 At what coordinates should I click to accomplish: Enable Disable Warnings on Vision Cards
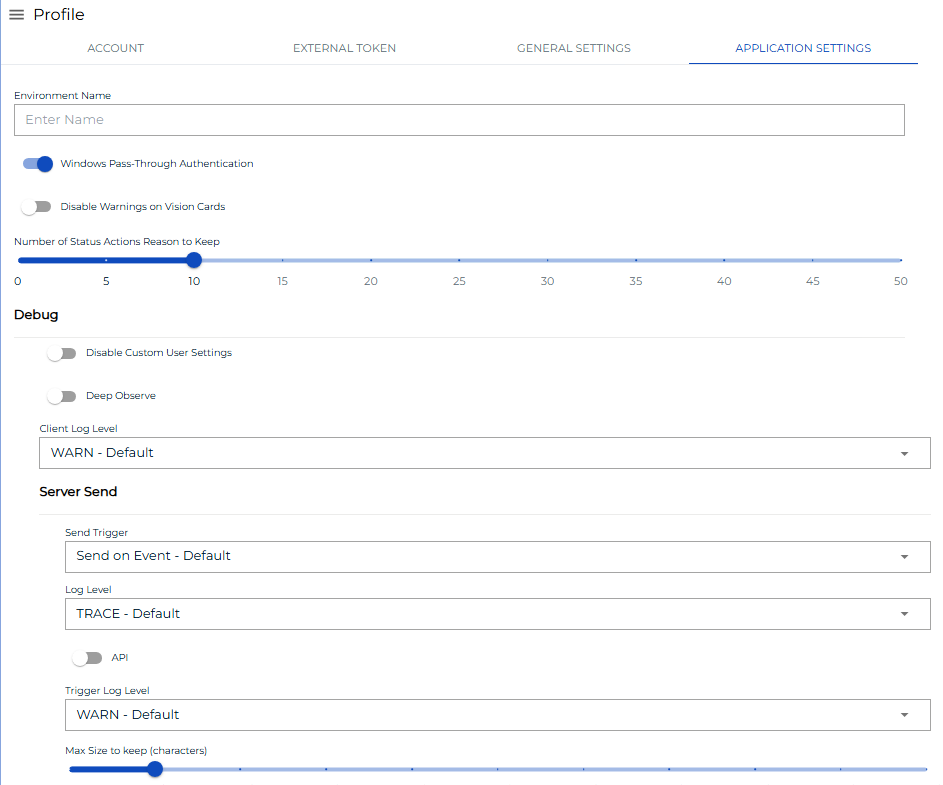36,207
